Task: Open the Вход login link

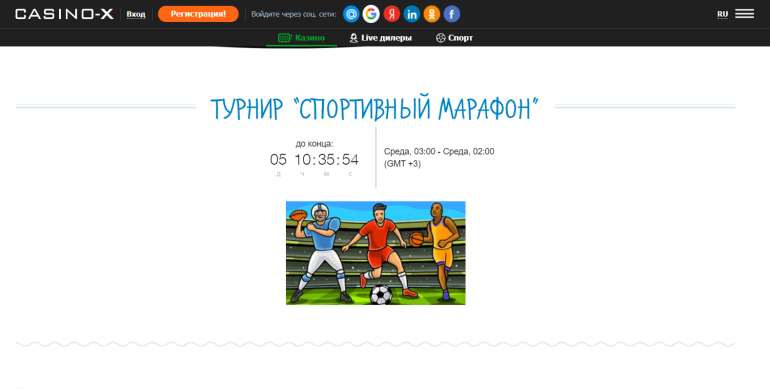Action: [x=136, y=14]
